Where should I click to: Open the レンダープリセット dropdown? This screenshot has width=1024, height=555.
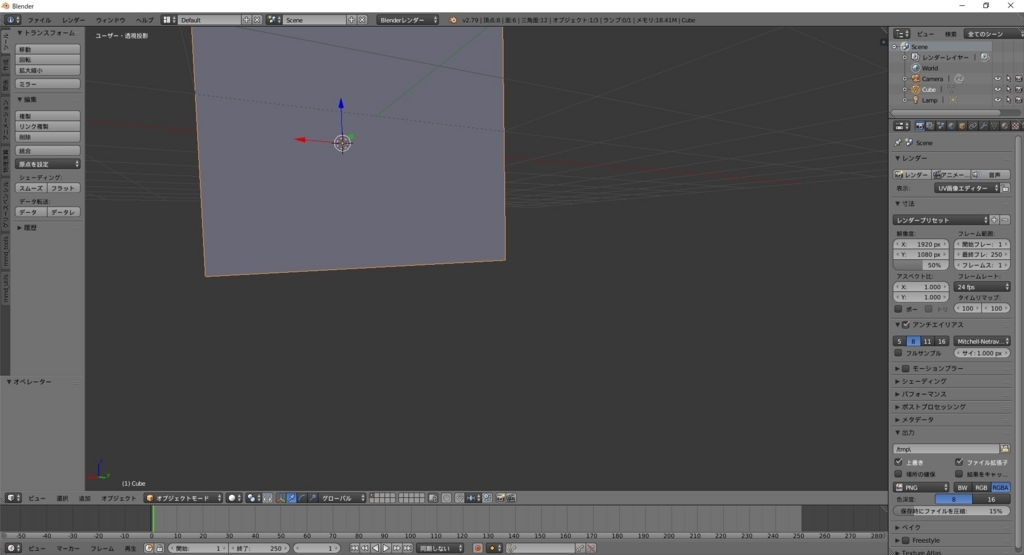coord(941,220)
